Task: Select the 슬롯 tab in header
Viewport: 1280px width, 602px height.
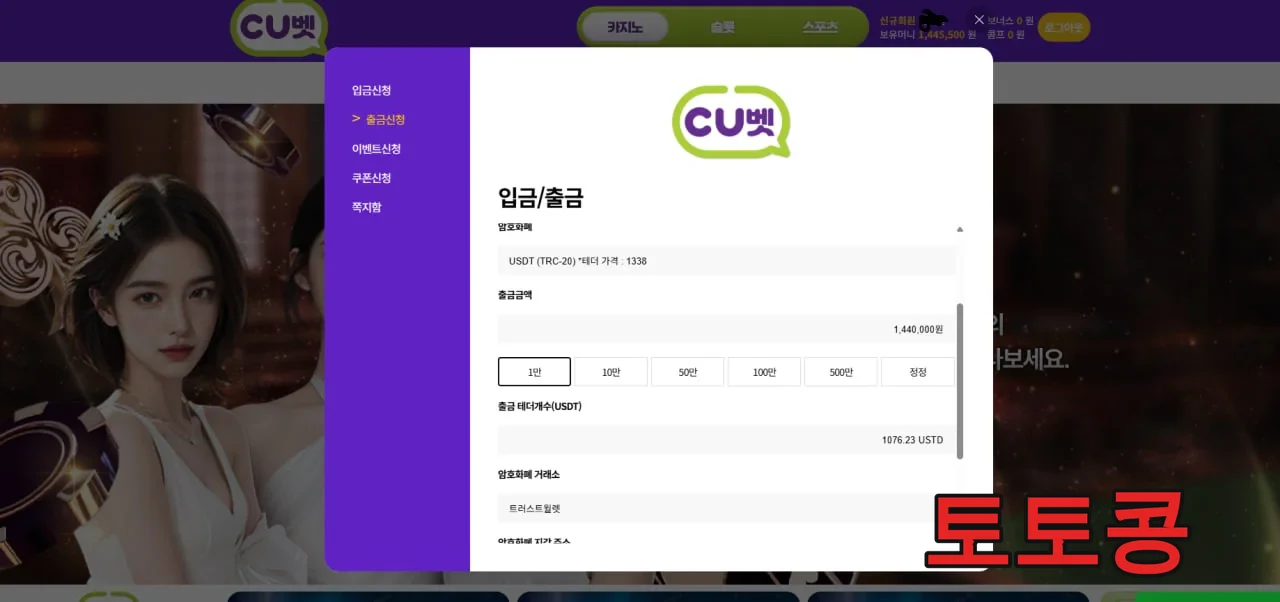Action: (x=723, y=28)
